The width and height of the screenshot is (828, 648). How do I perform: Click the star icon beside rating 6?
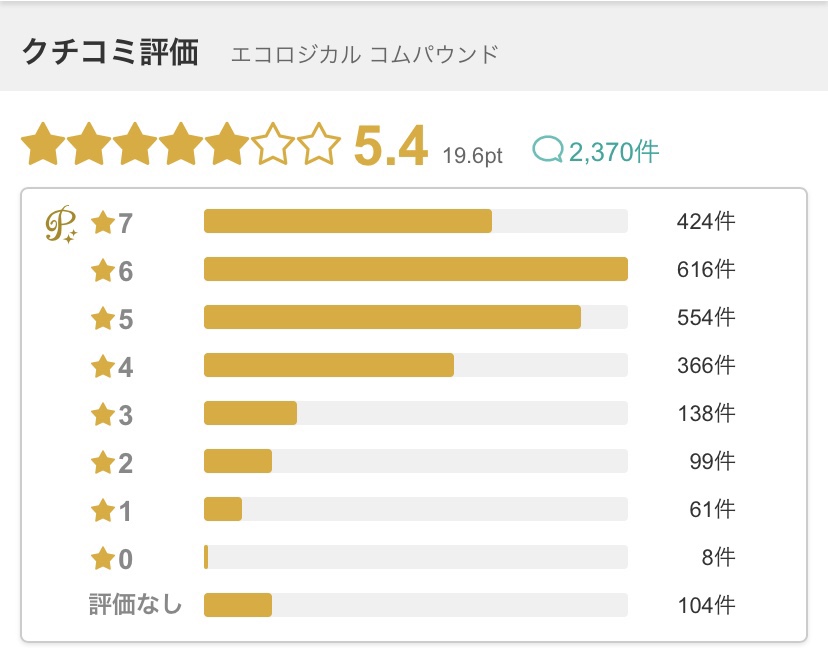[103, 271]
